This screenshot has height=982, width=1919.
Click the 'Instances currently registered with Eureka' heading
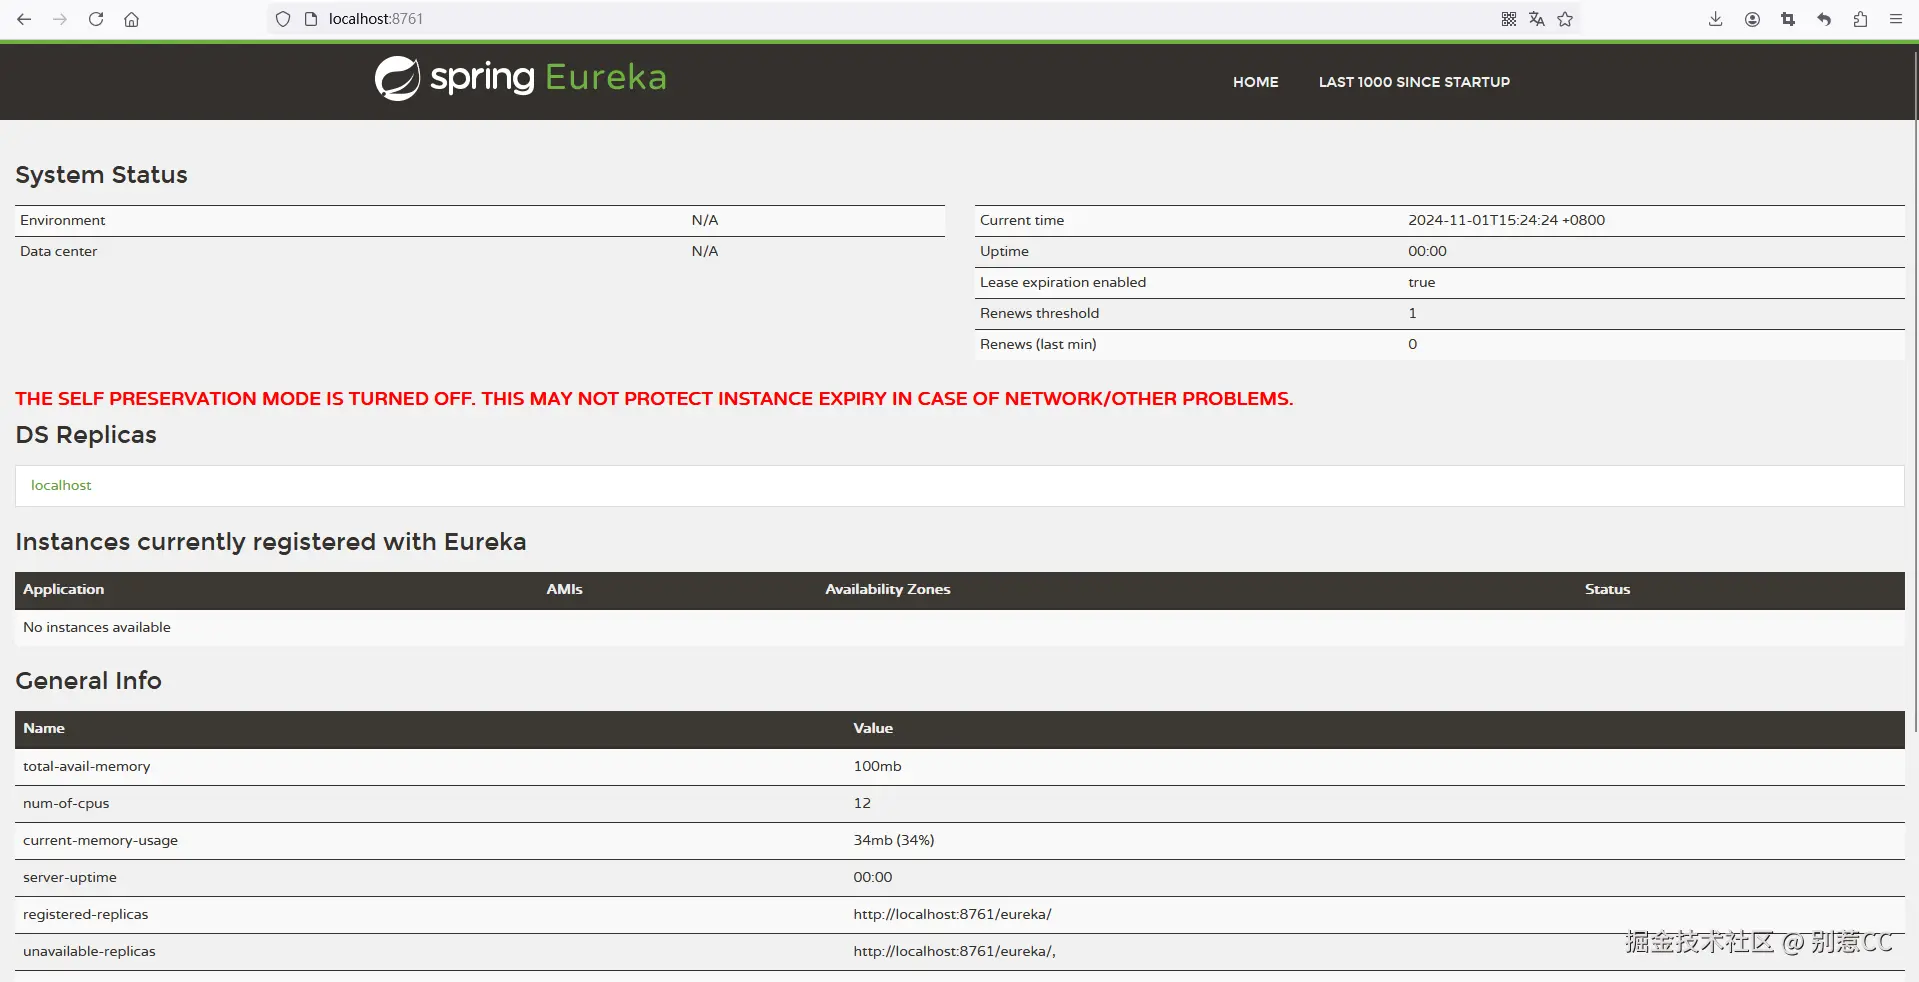coord(270,541)
